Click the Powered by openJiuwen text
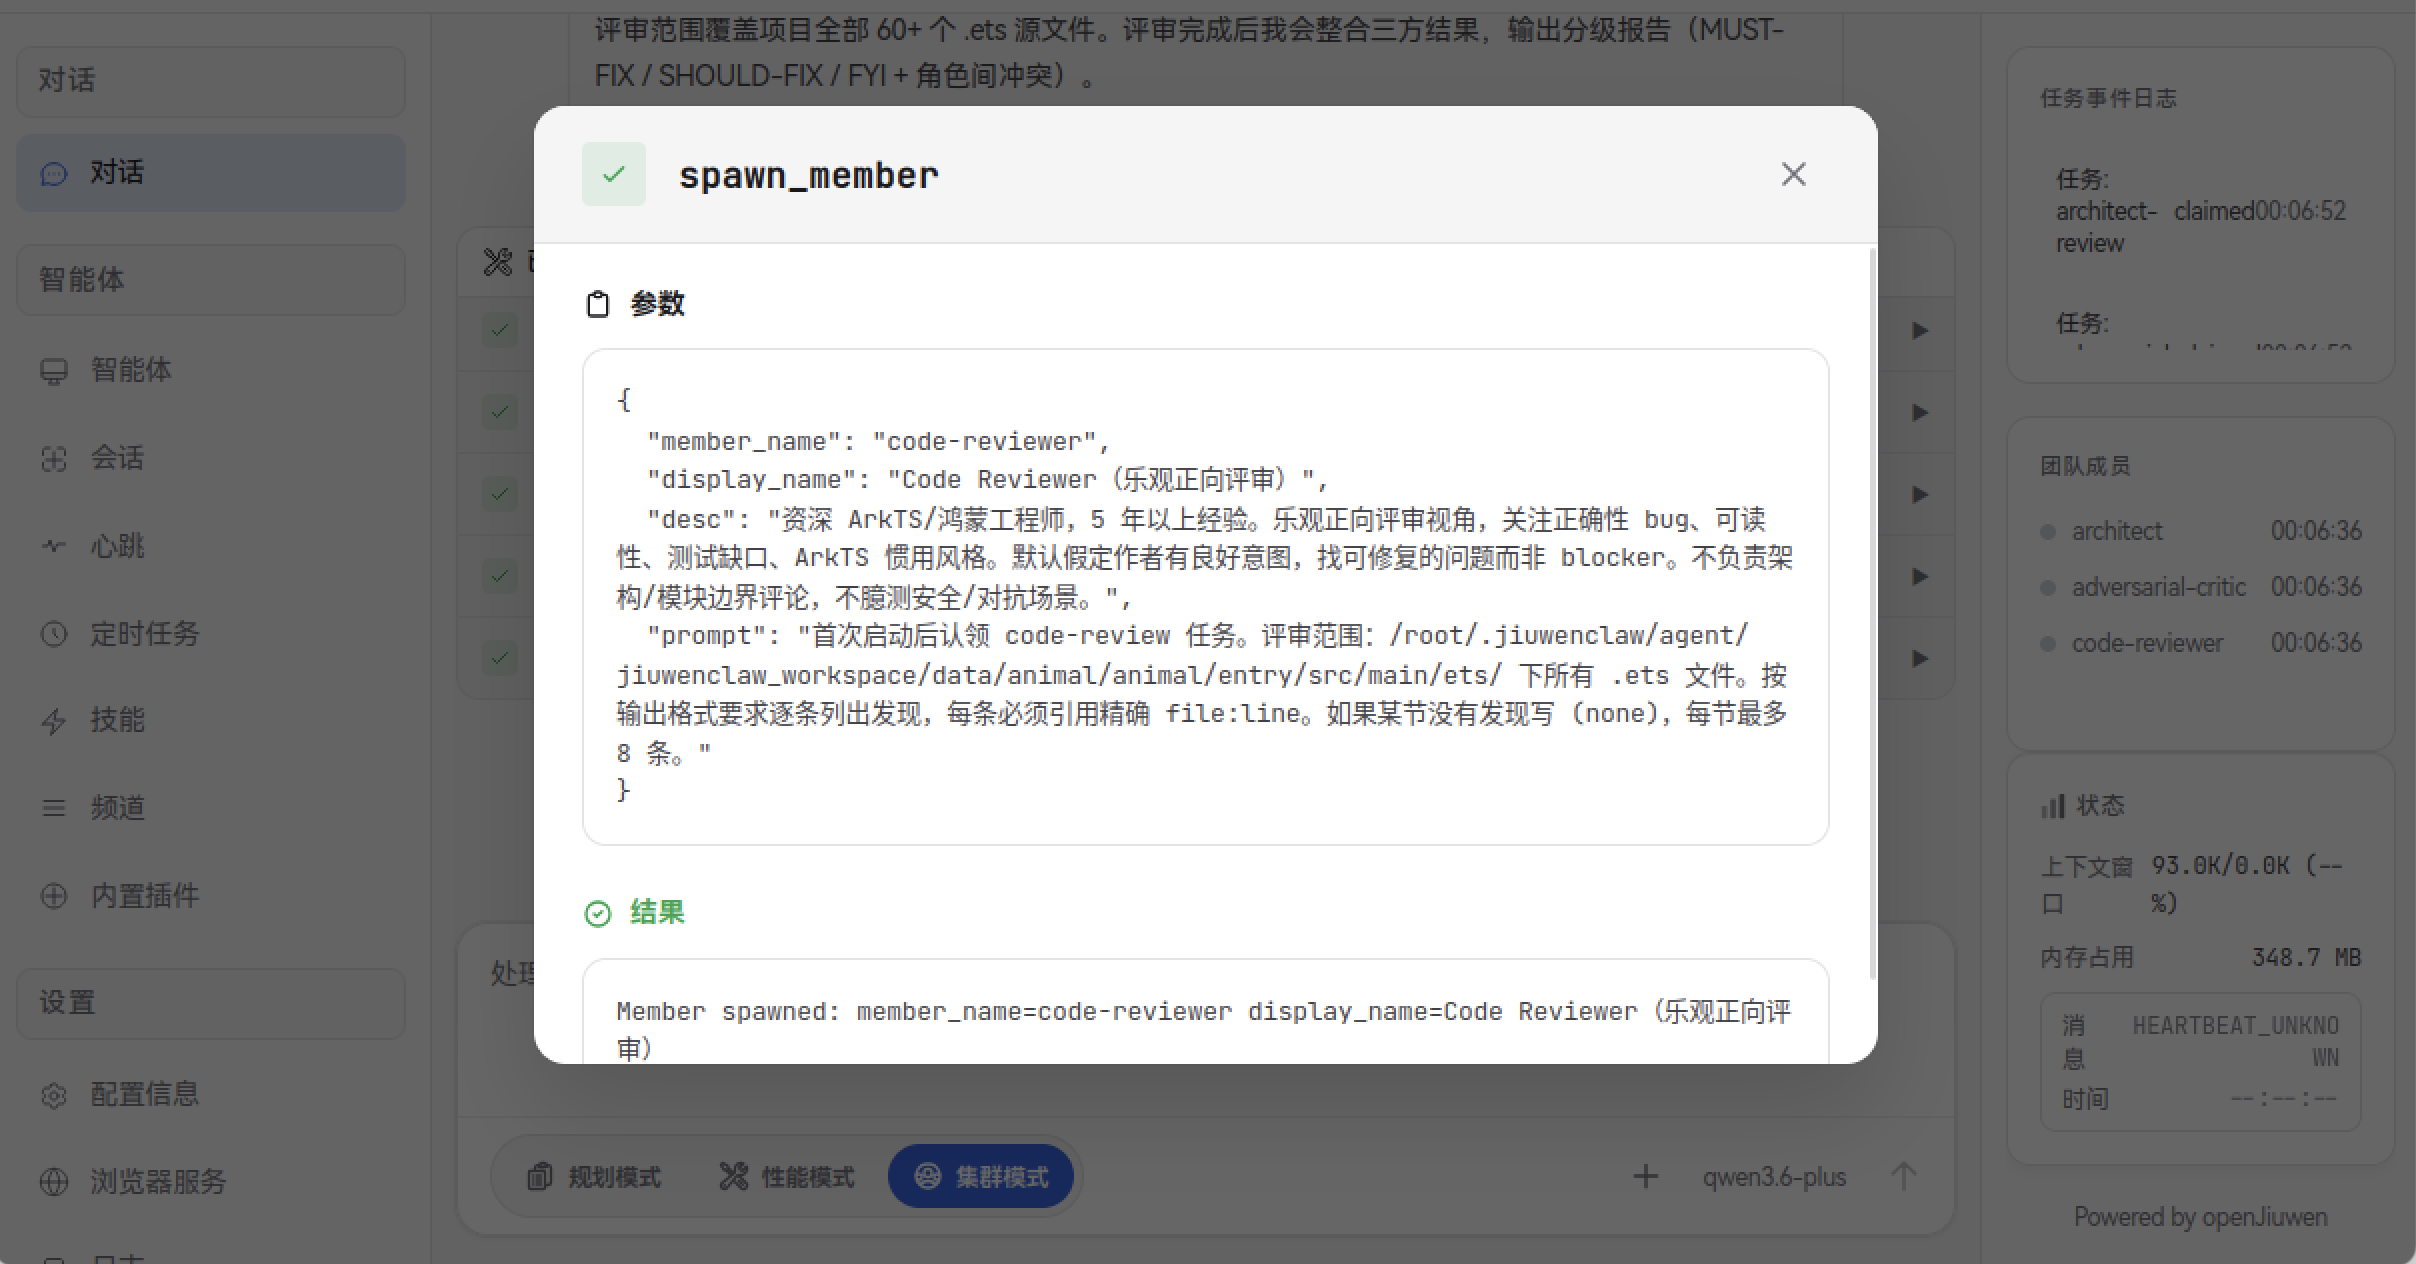The width and height of the screenshot is (2416, 1264). click(2200, 1217)
